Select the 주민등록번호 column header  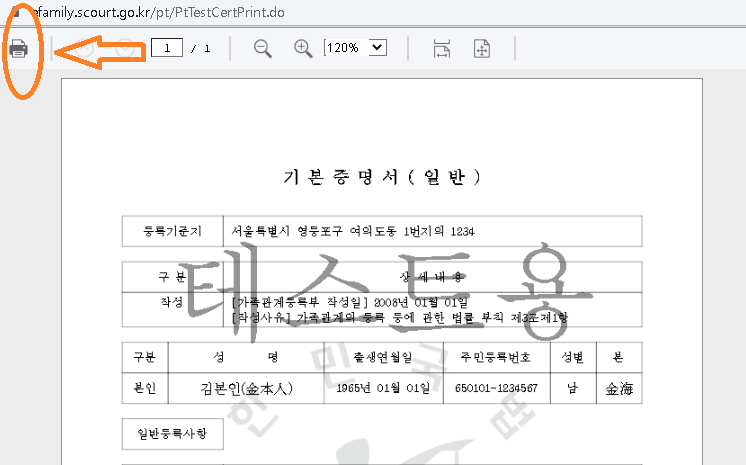pos(496,357)
